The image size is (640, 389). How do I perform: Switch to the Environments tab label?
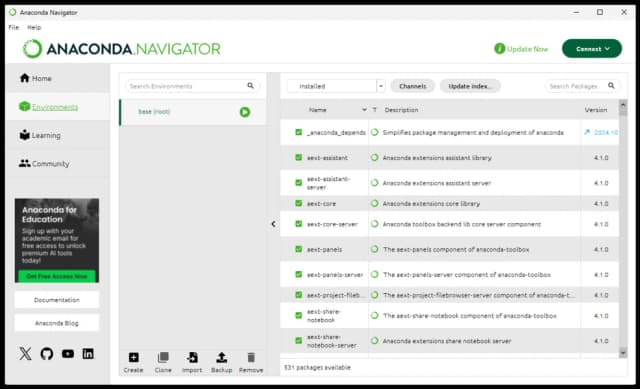click(55, 107)
